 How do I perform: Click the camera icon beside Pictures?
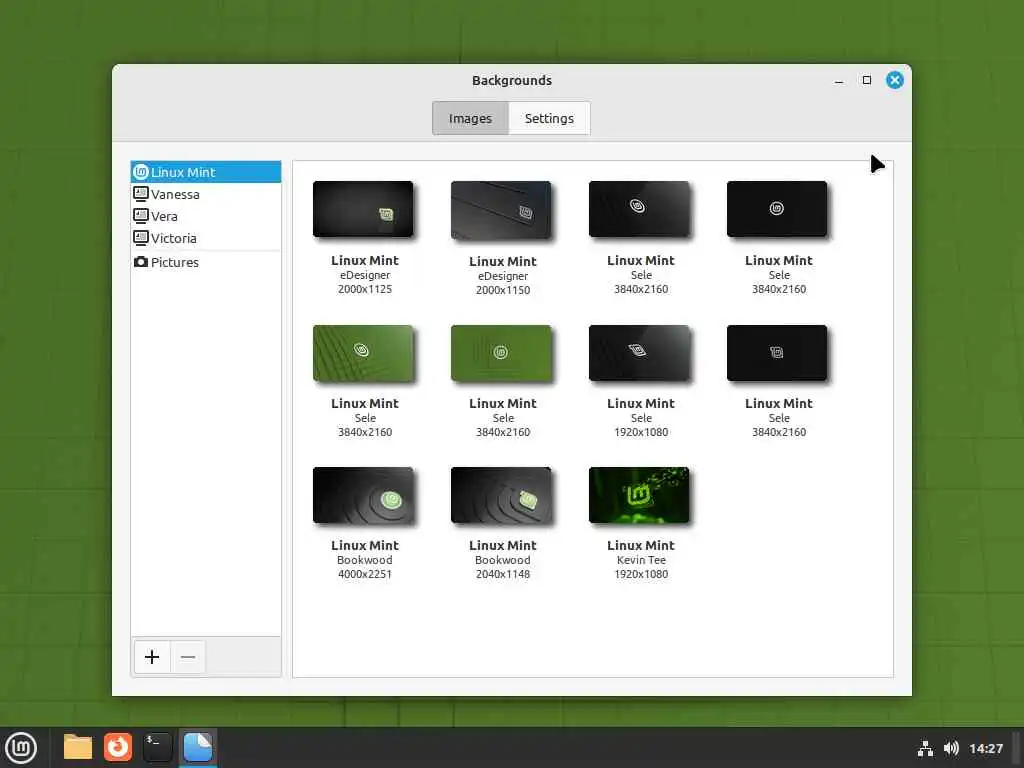pos(140,261)
